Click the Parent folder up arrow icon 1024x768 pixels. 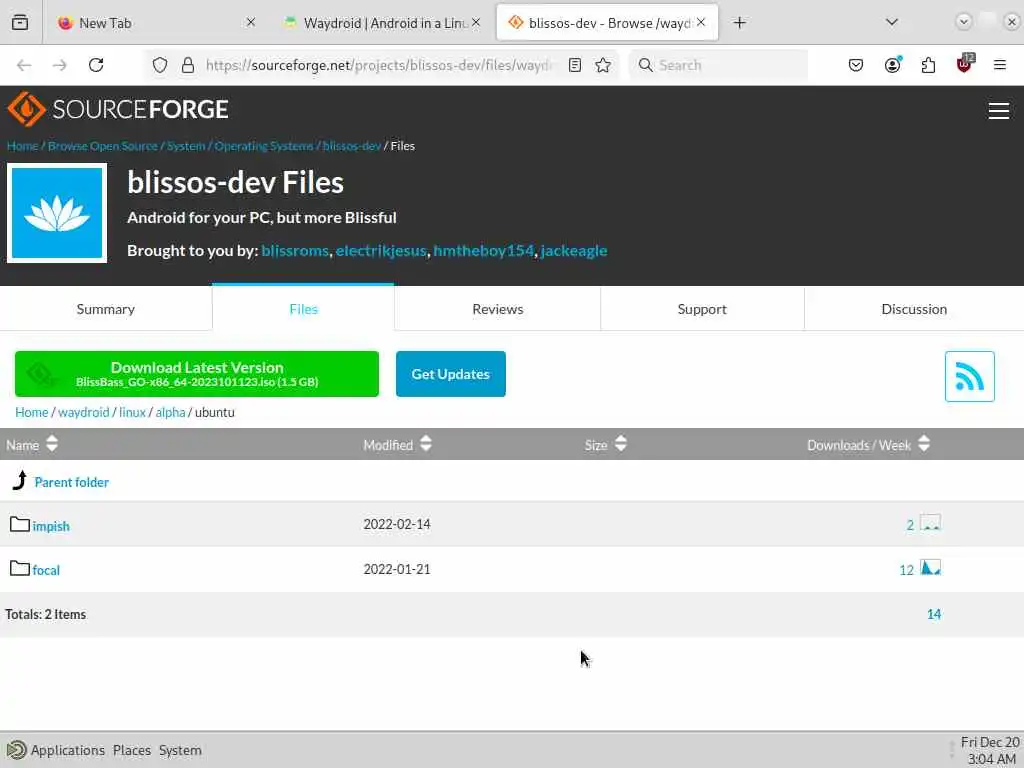tap(20, 481)
